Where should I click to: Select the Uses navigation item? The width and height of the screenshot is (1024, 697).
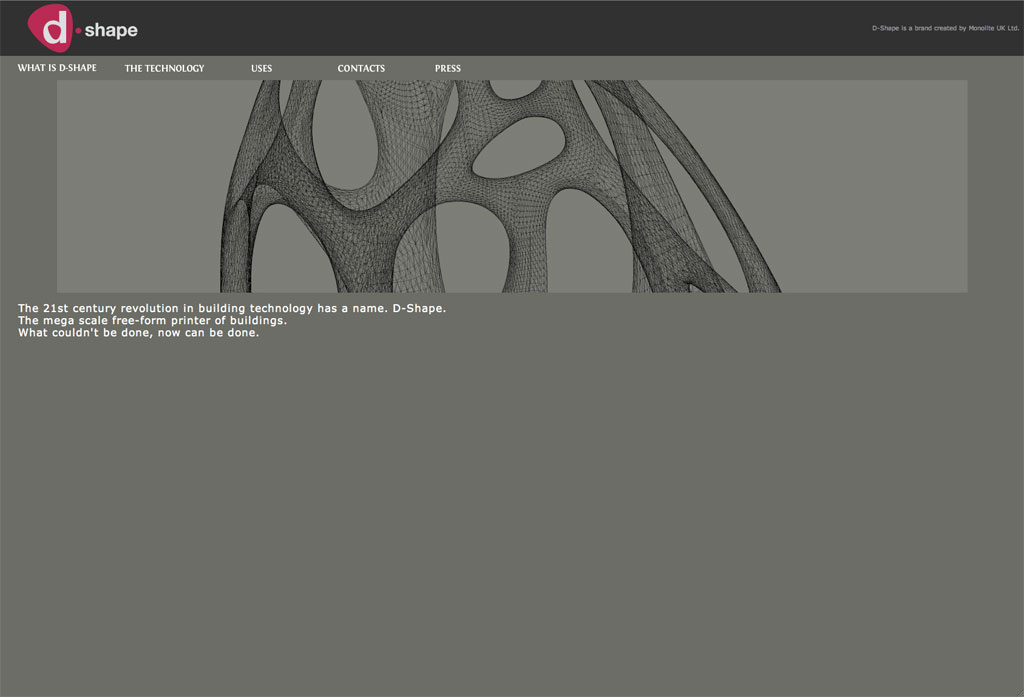(x=261, y=68)
